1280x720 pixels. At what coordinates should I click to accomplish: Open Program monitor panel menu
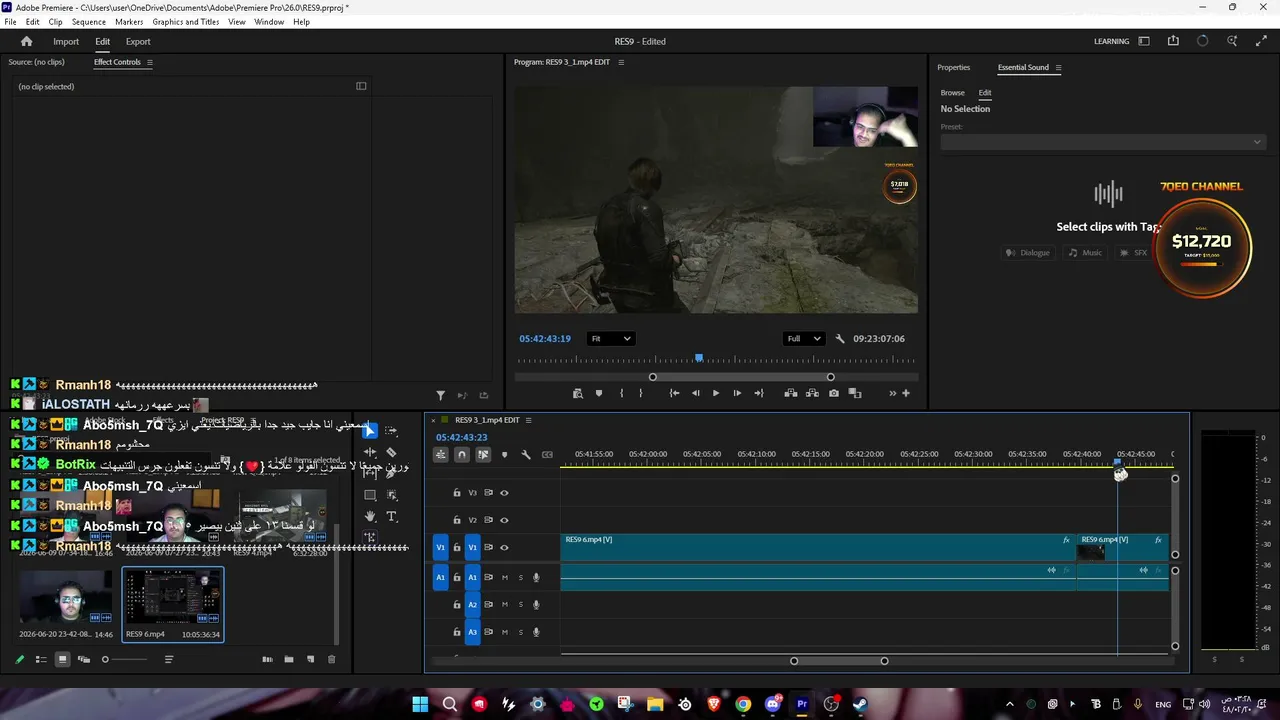tap(621, 62)
